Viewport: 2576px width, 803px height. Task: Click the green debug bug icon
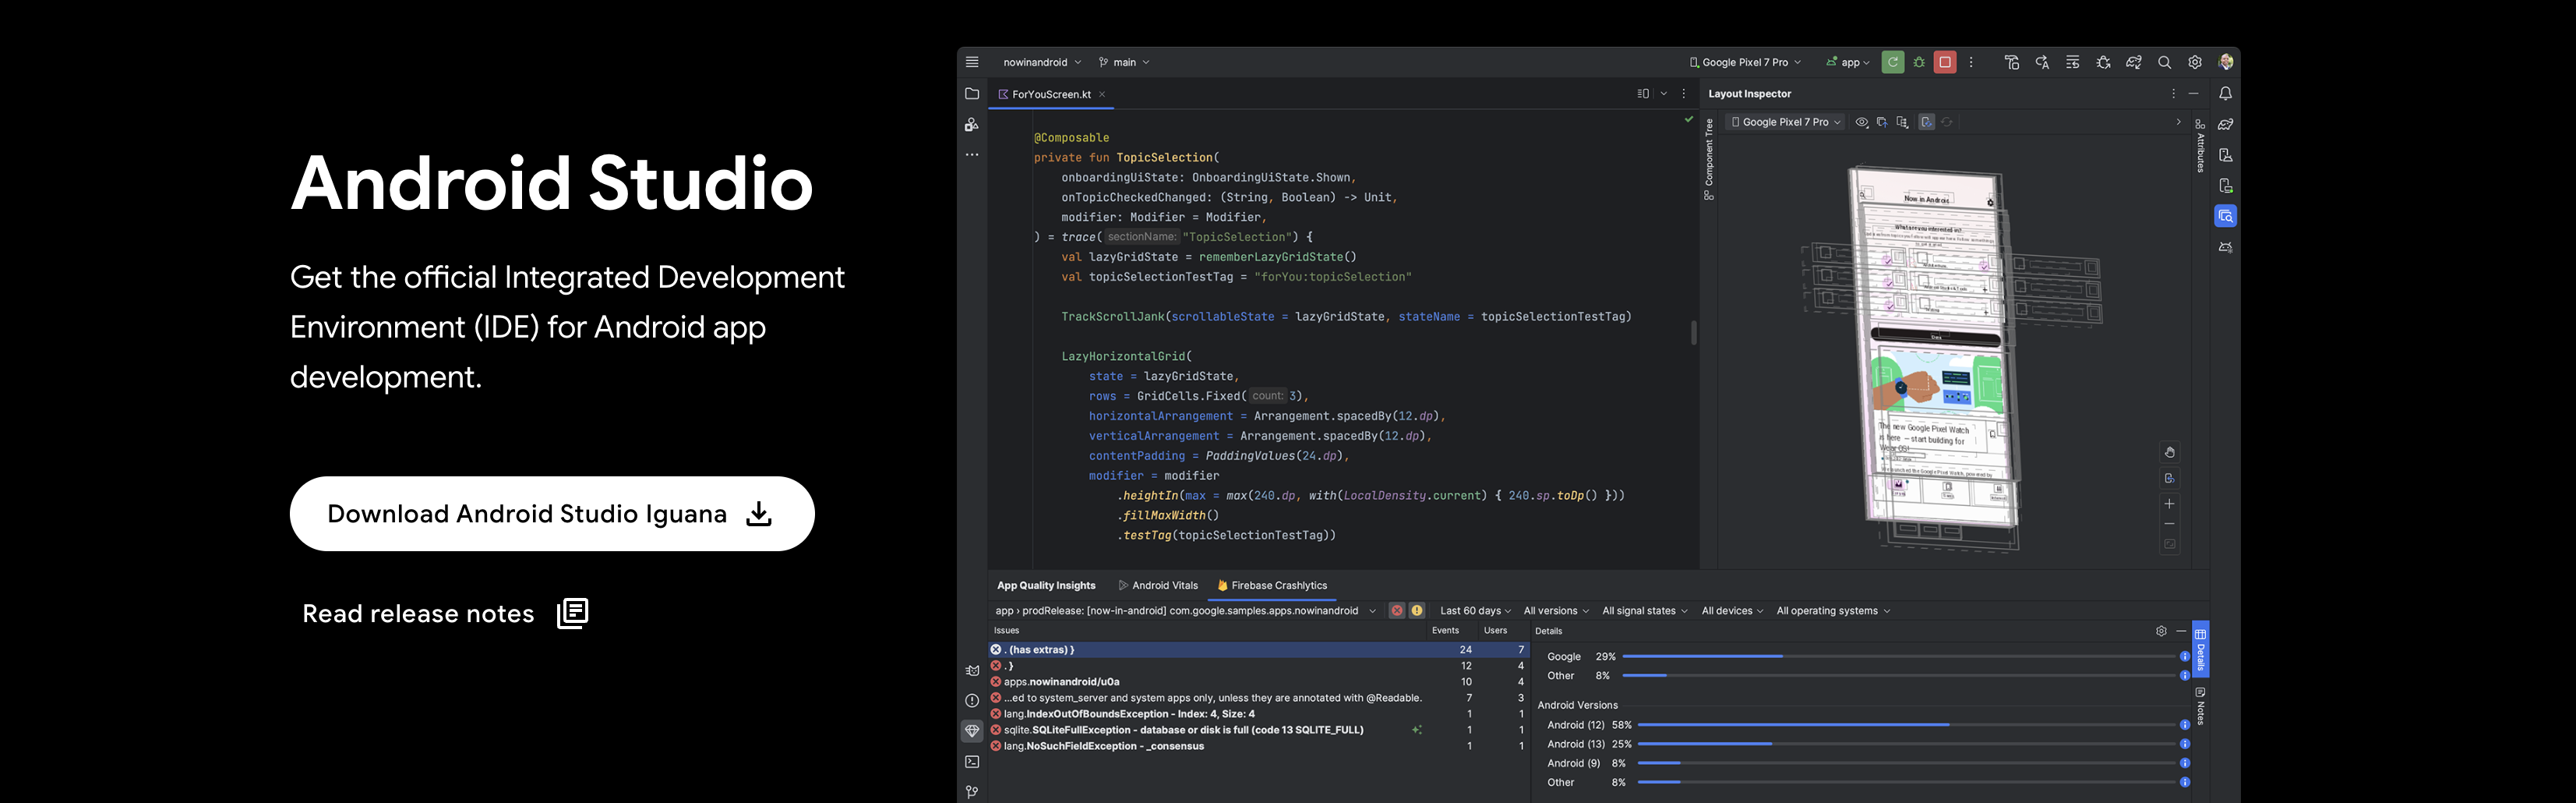click(1919, 62)
